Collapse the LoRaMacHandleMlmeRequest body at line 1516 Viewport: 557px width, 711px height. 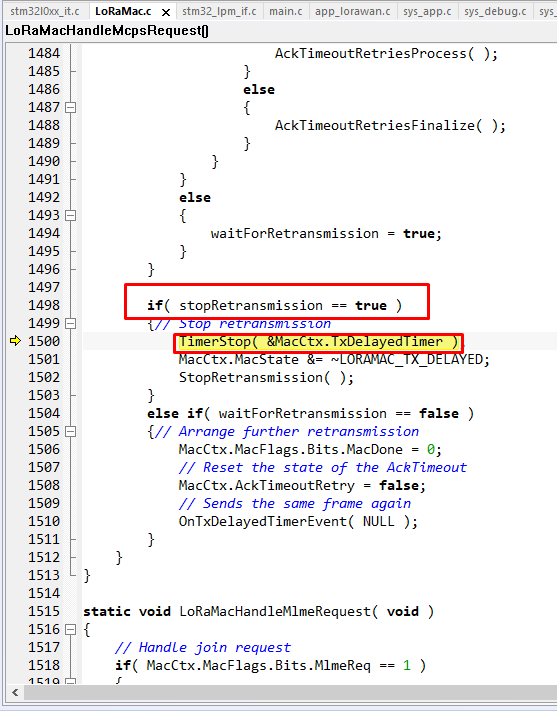pos(70,629)
